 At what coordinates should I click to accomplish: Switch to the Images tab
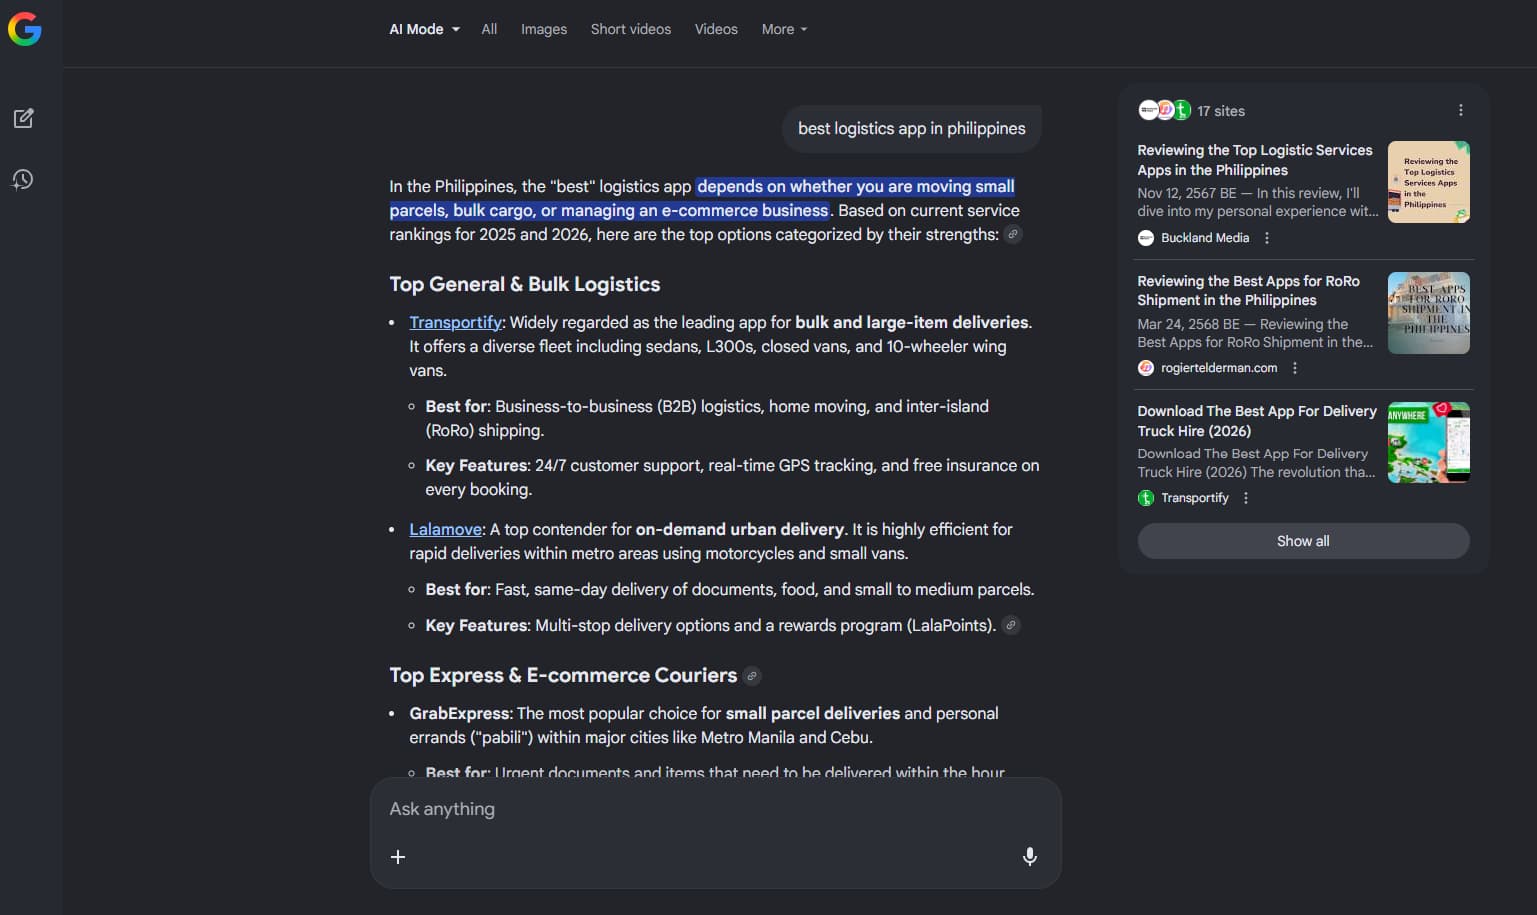pos(544,29)
